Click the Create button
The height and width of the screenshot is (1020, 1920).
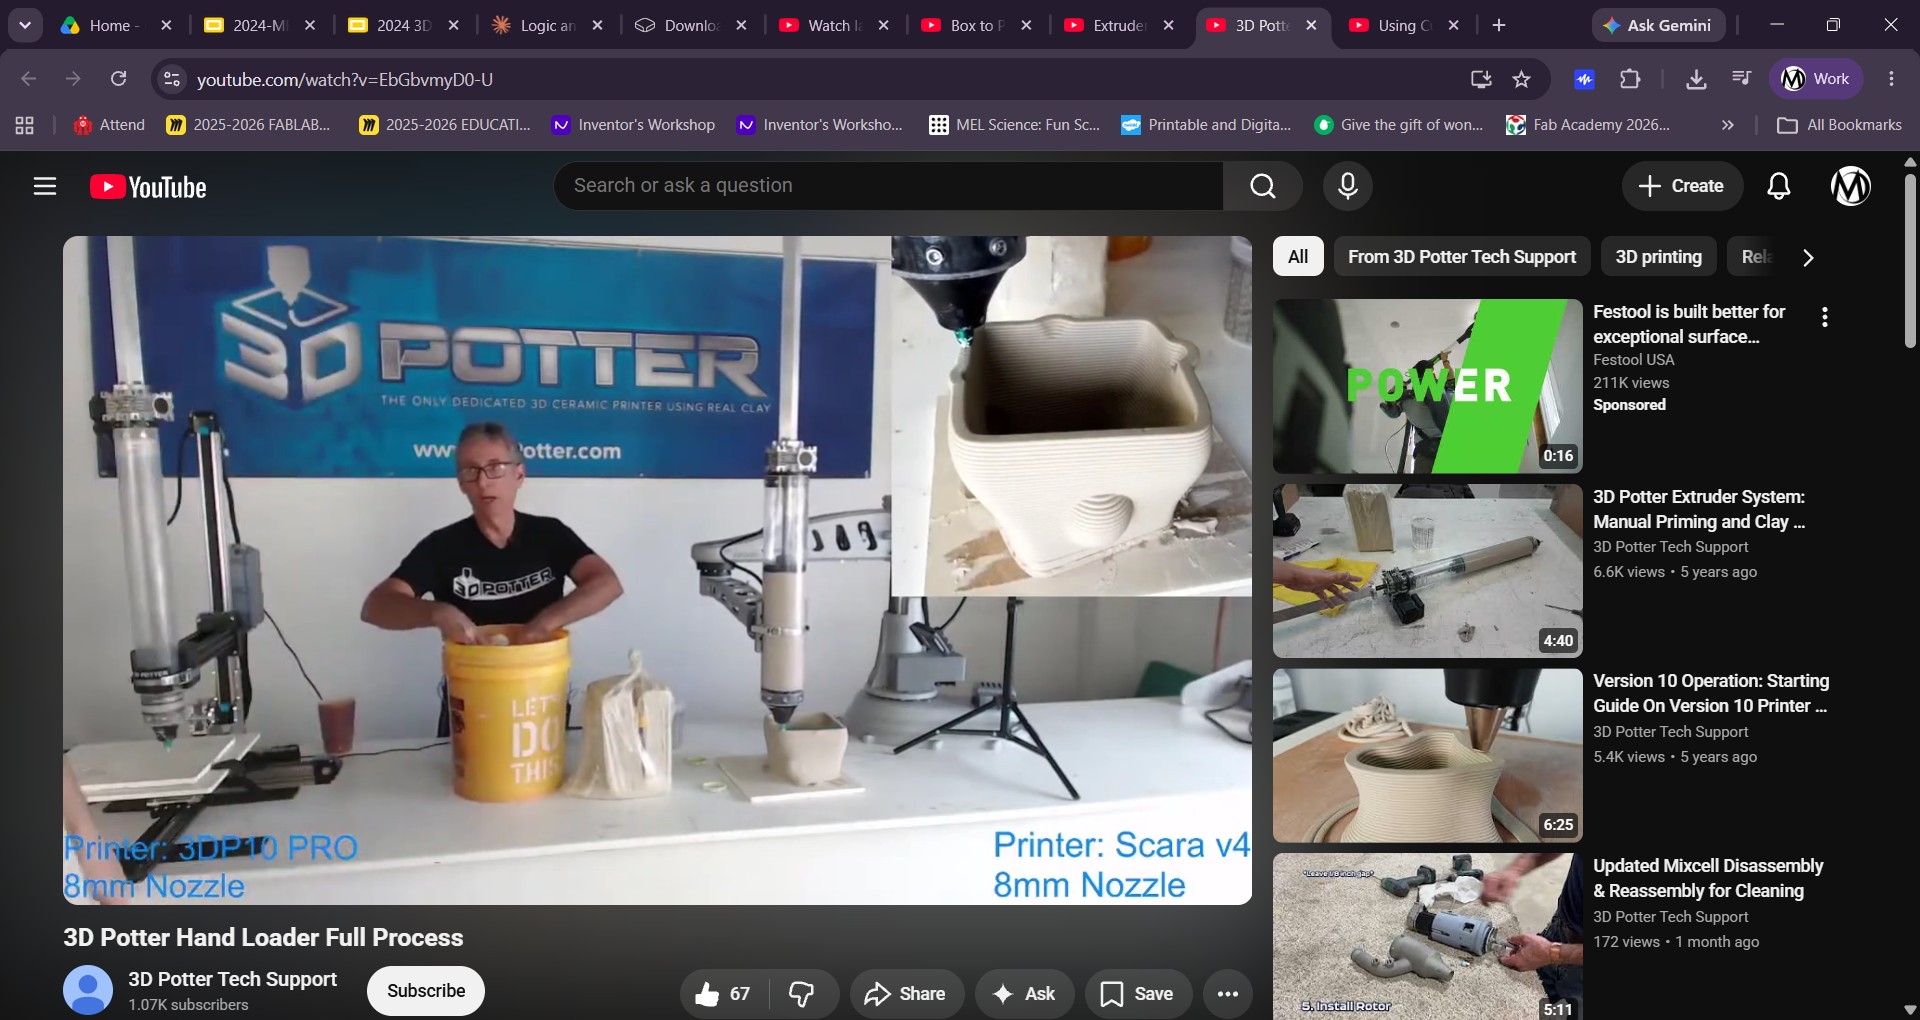(x=1682, y=186)
